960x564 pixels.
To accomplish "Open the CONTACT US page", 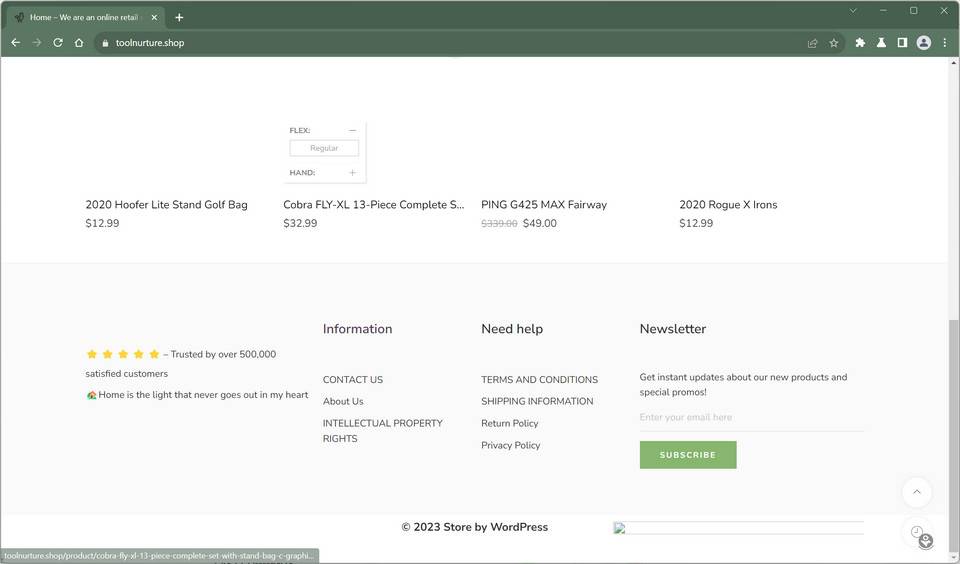I will coord(353,380).
